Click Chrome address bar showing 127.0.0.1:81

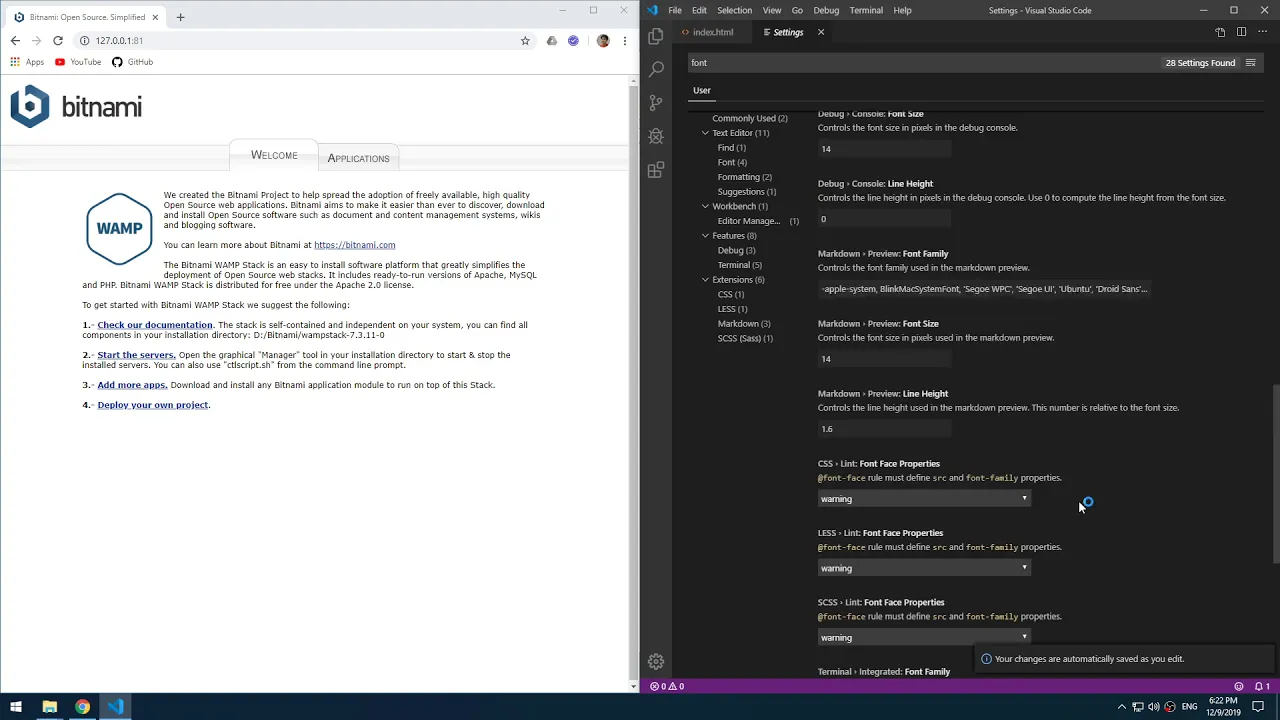click(x=300, y=41)
